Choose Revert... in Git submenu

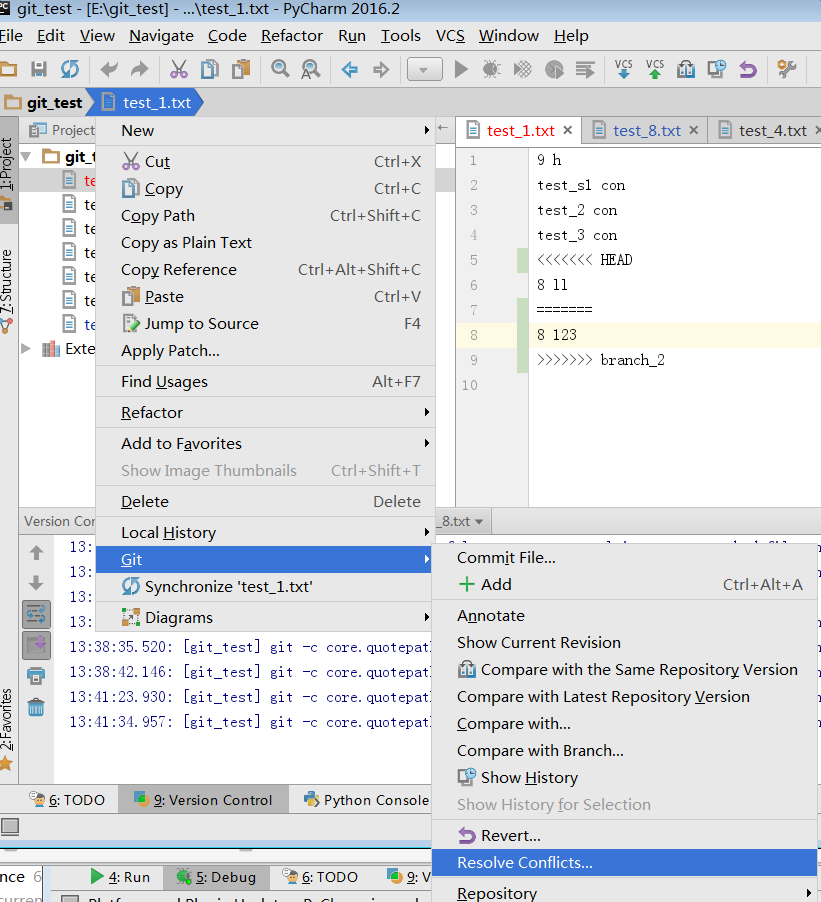pos(625,835)
